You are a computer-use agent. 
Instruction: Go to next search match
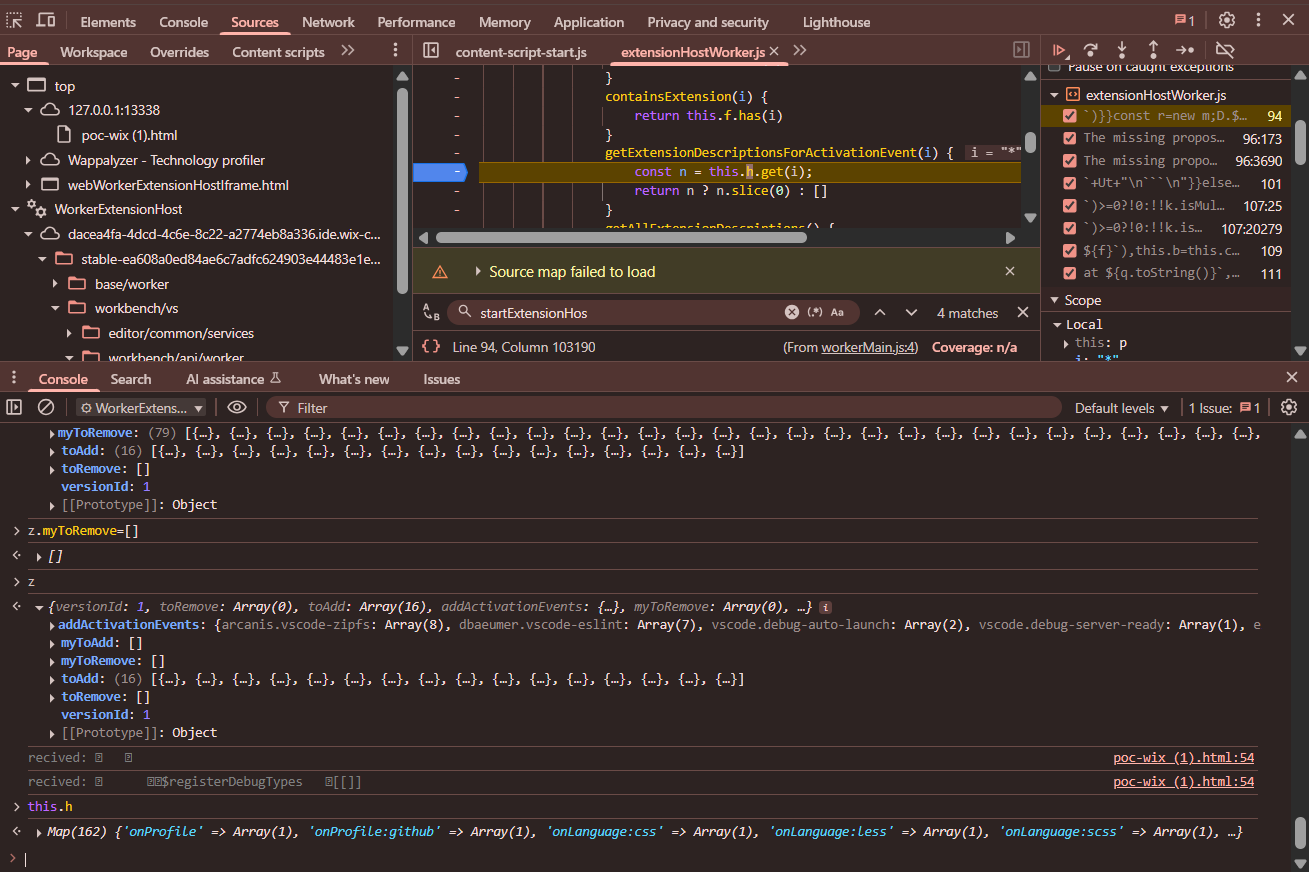pos(911,313)
